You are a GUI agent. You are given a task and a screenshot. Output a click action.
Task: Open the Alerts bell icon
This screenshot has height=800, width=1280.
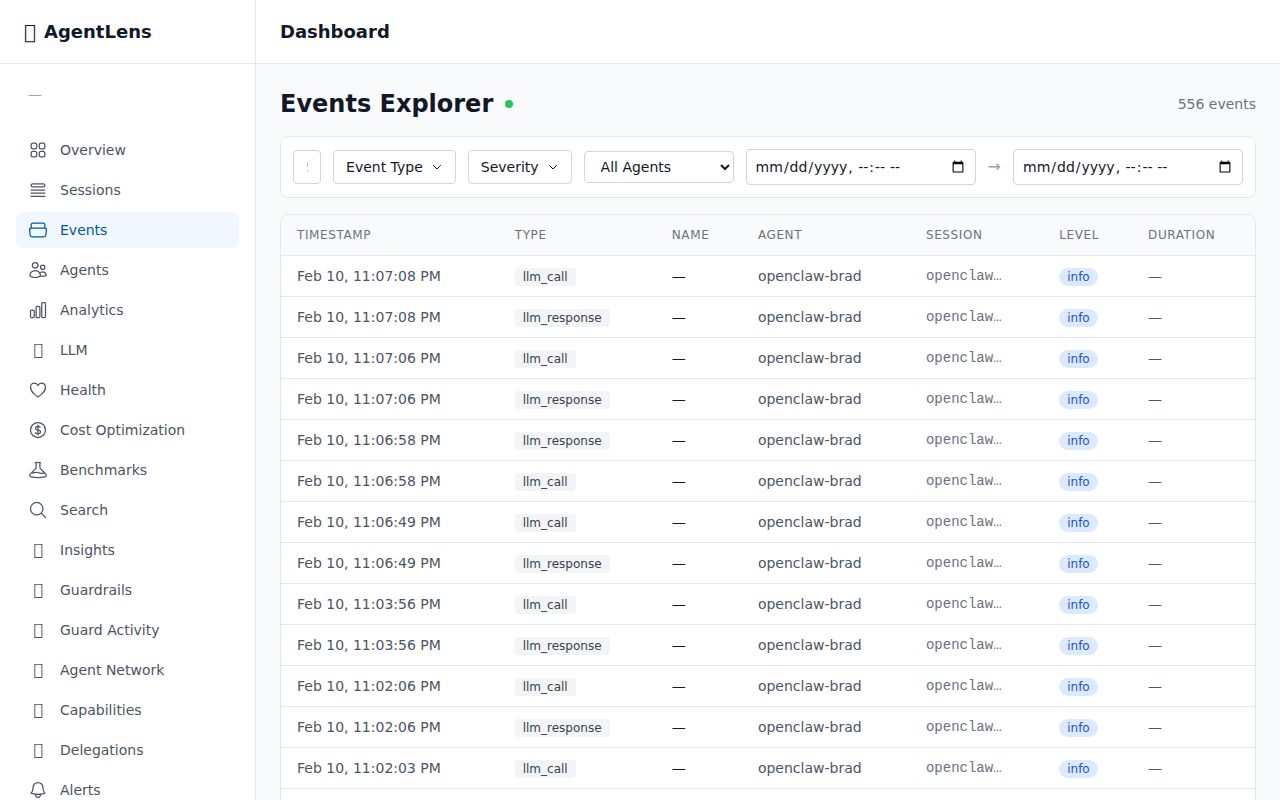(x=38, y=789)
